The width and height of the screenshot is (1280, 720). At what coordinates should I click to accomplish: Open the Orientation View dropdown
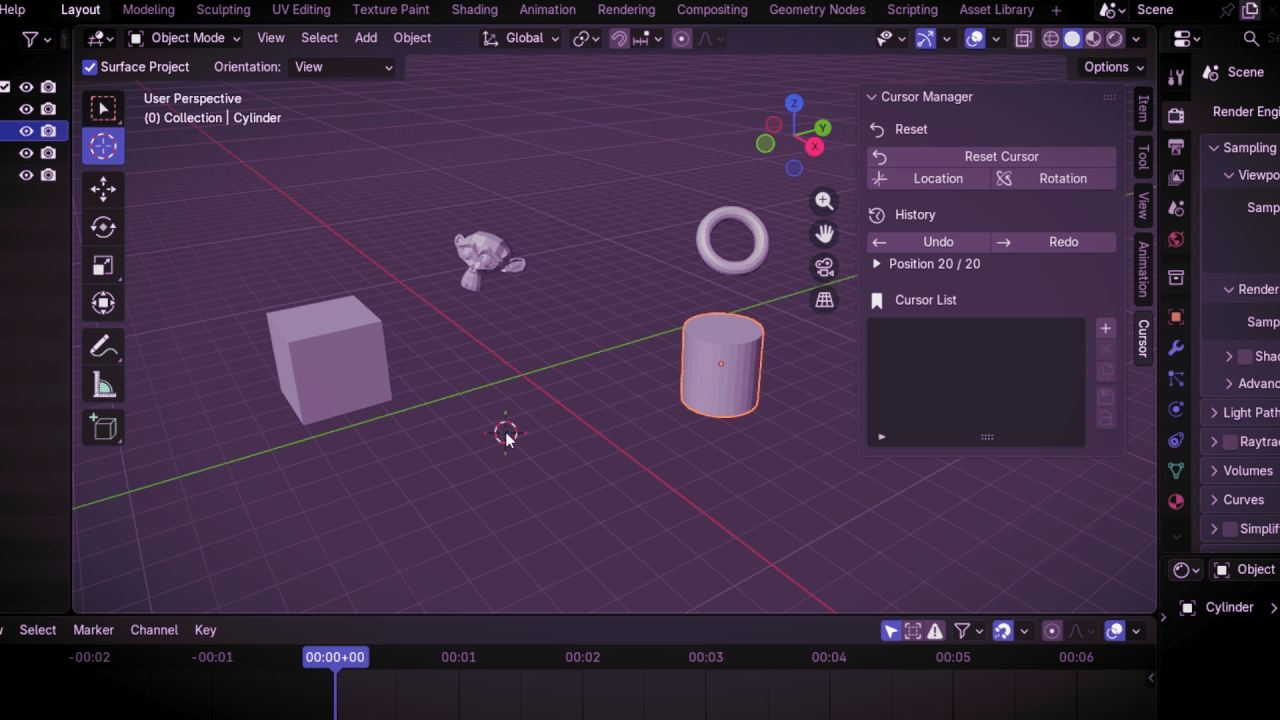click(x=343, y=67)
